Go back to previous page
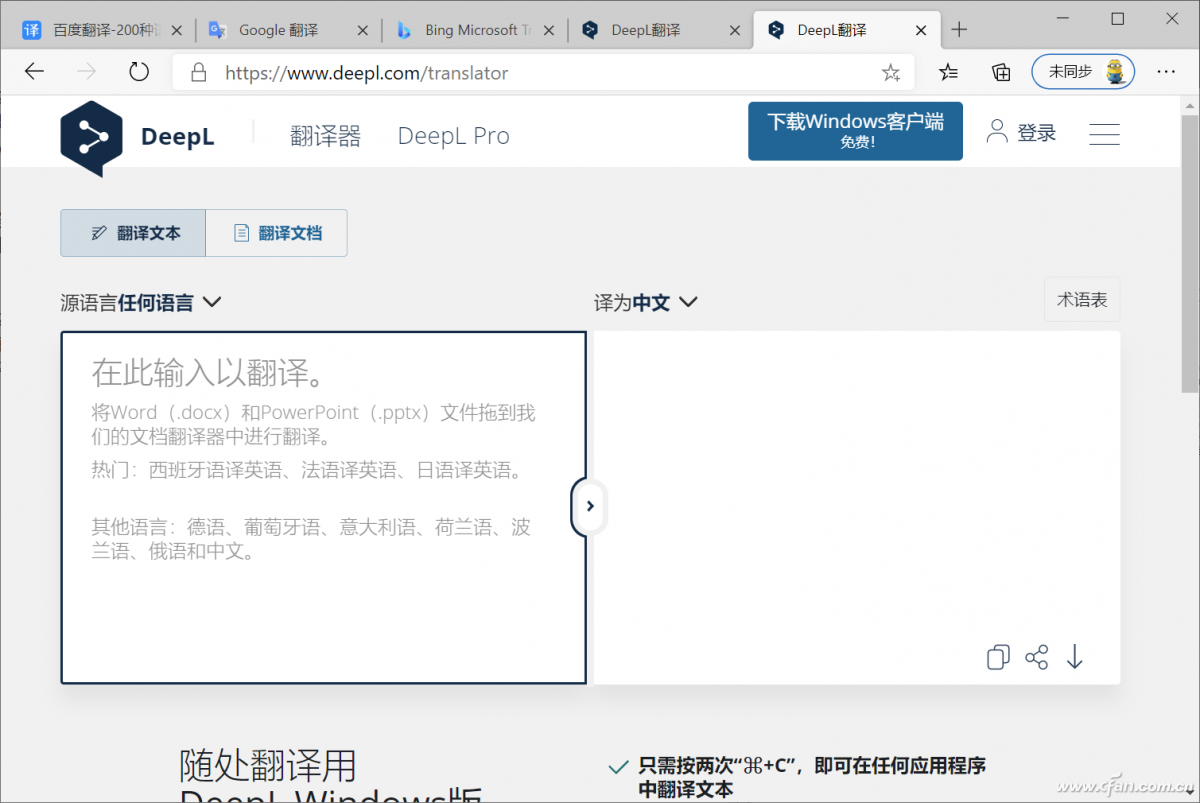This screenshot has width=1200, height=803. [35, 72]
